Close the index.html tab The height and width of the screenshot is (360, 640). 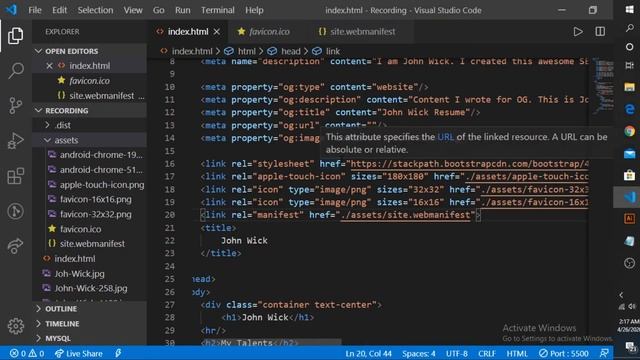click(x=217, y=31)
